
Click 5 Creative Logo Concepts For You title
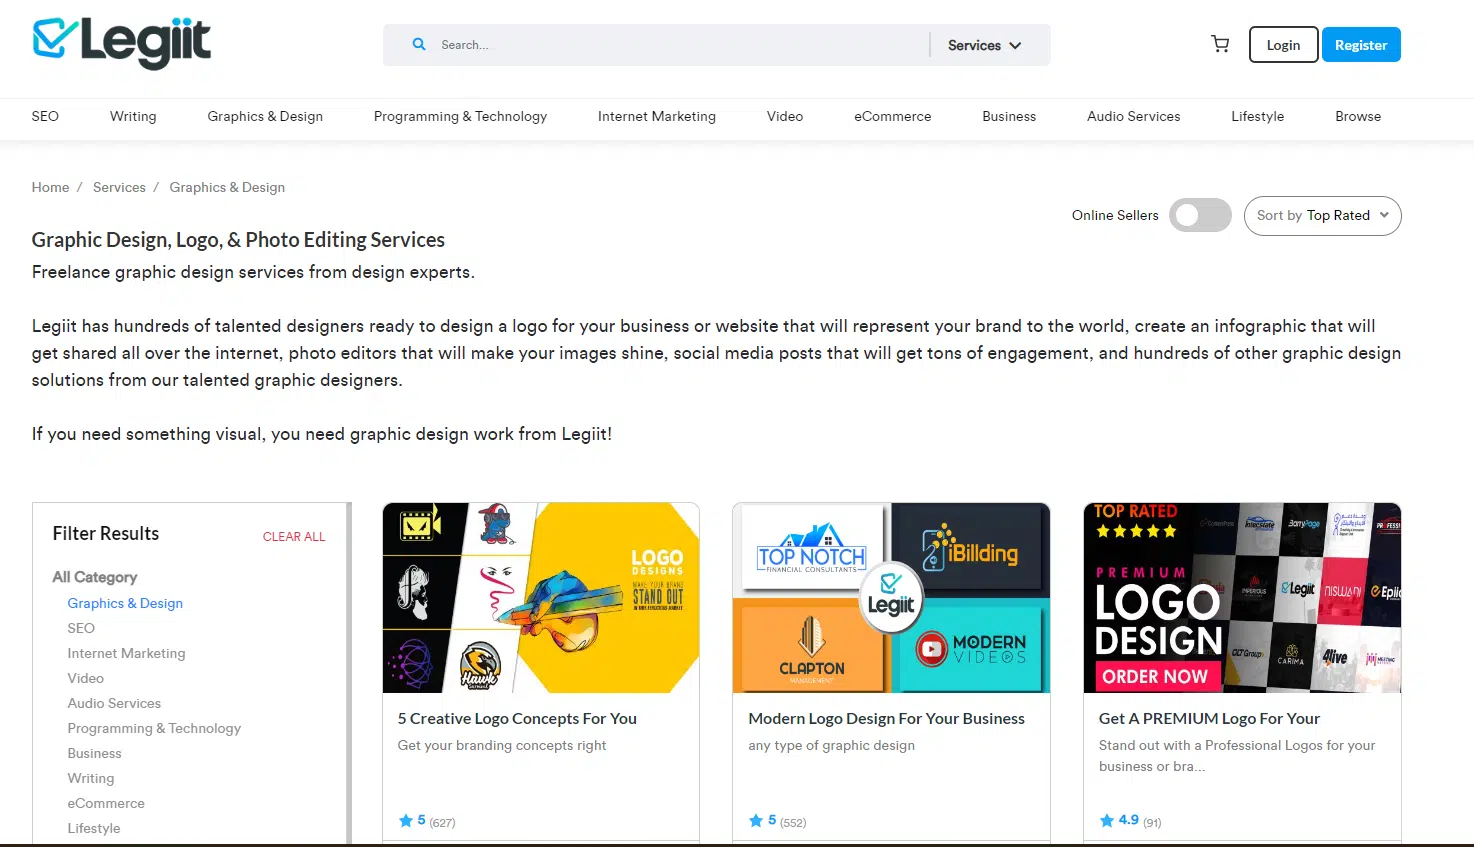(517, 718)
